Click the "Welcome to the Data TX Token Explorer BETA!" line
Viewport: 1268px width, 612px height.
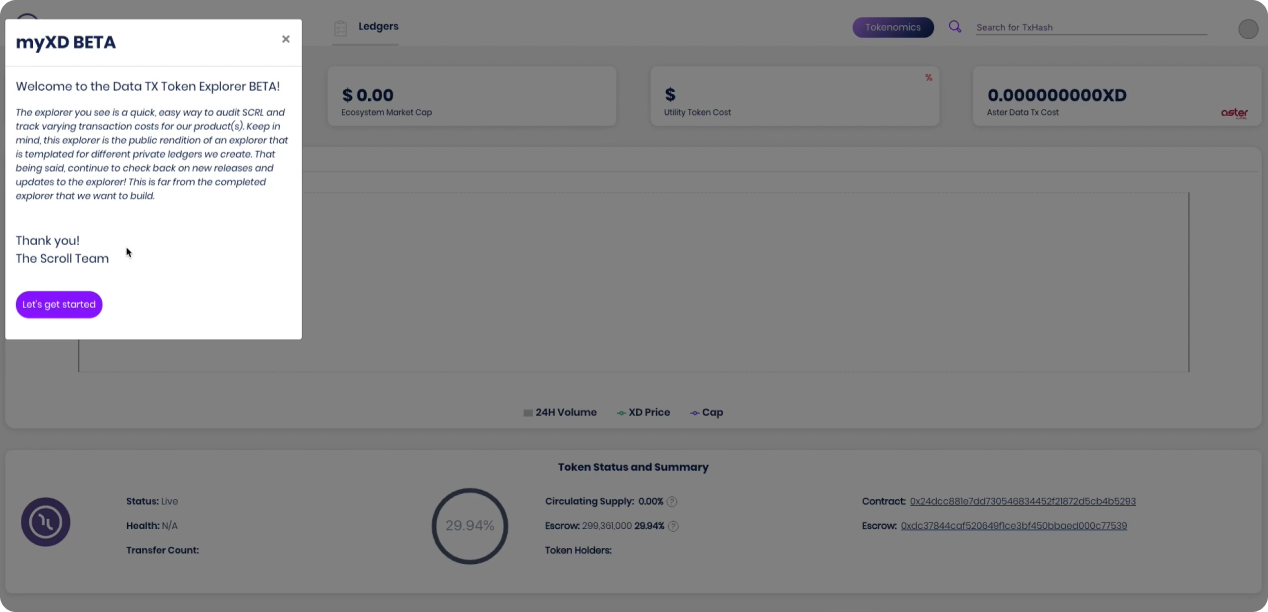pos(148,87)
